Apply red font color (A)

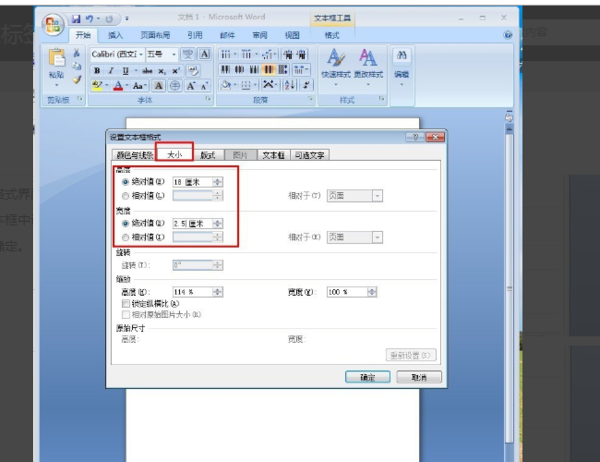coord(118,86)
